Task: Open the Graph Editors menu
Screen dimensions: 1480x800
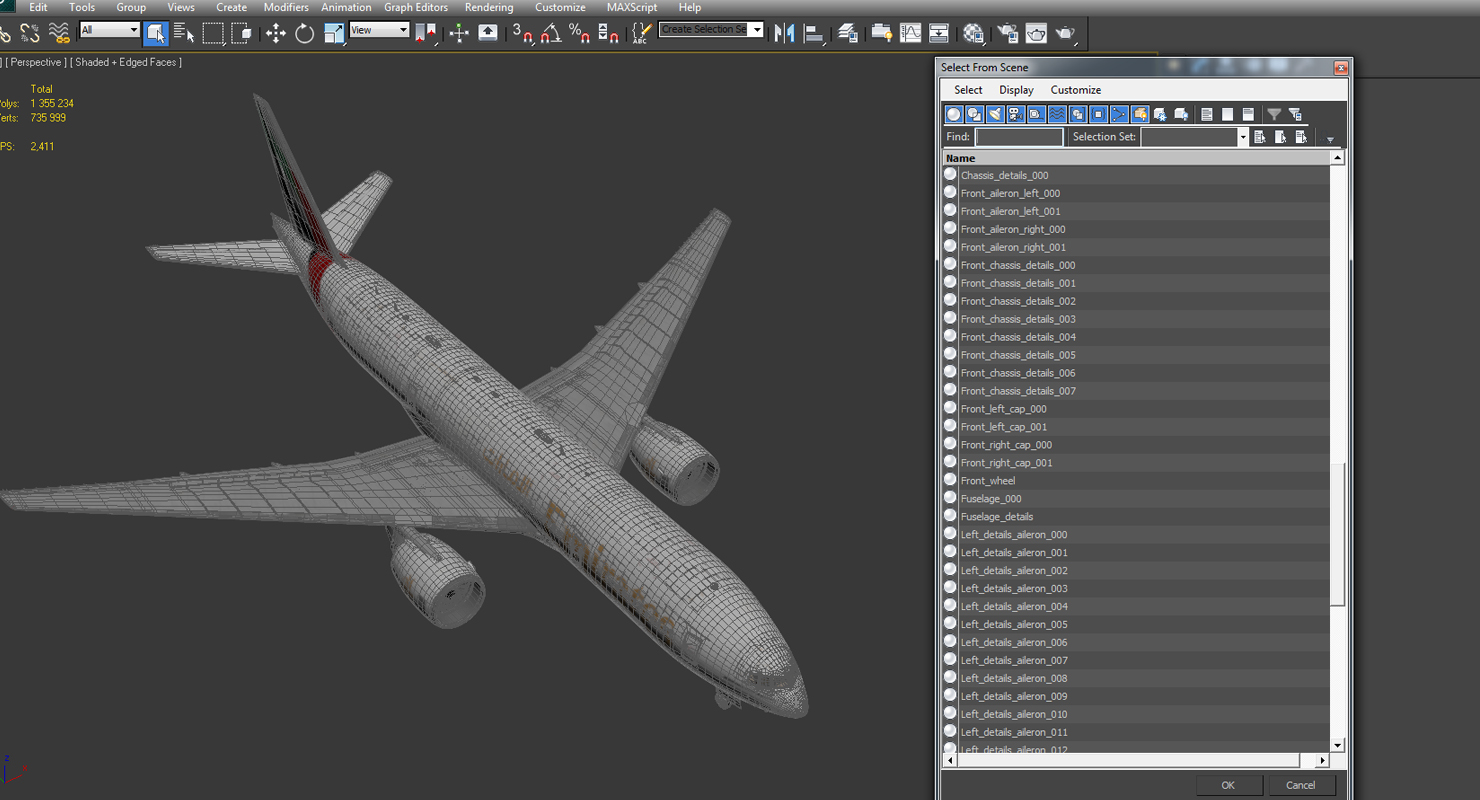Action: coord(416,7)
